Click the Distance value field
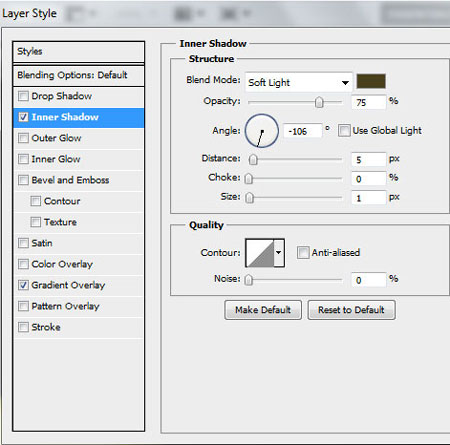450x445 pixels. point(369,160)
